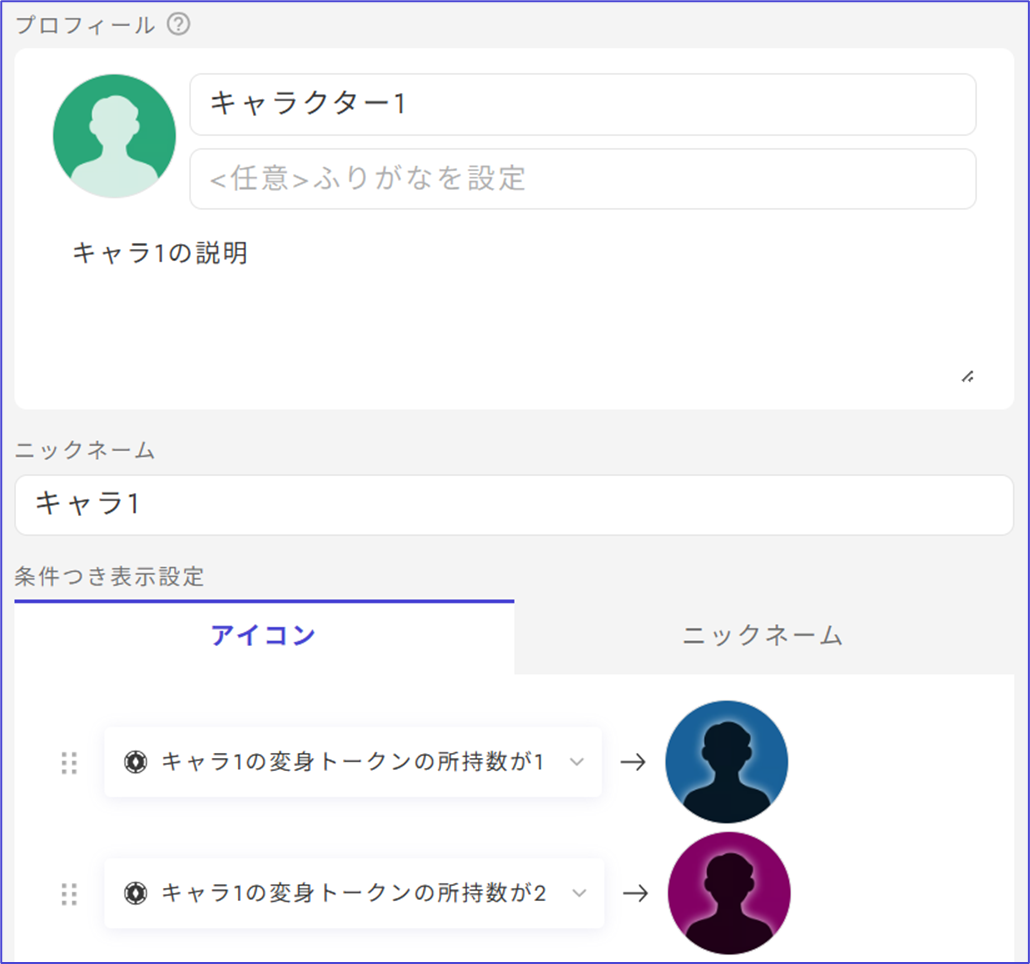Expand the chevron on the 所持数が2 condition
Image resolution: width=1030 pixels, height=964 pixels.
[x=578, y=893]
